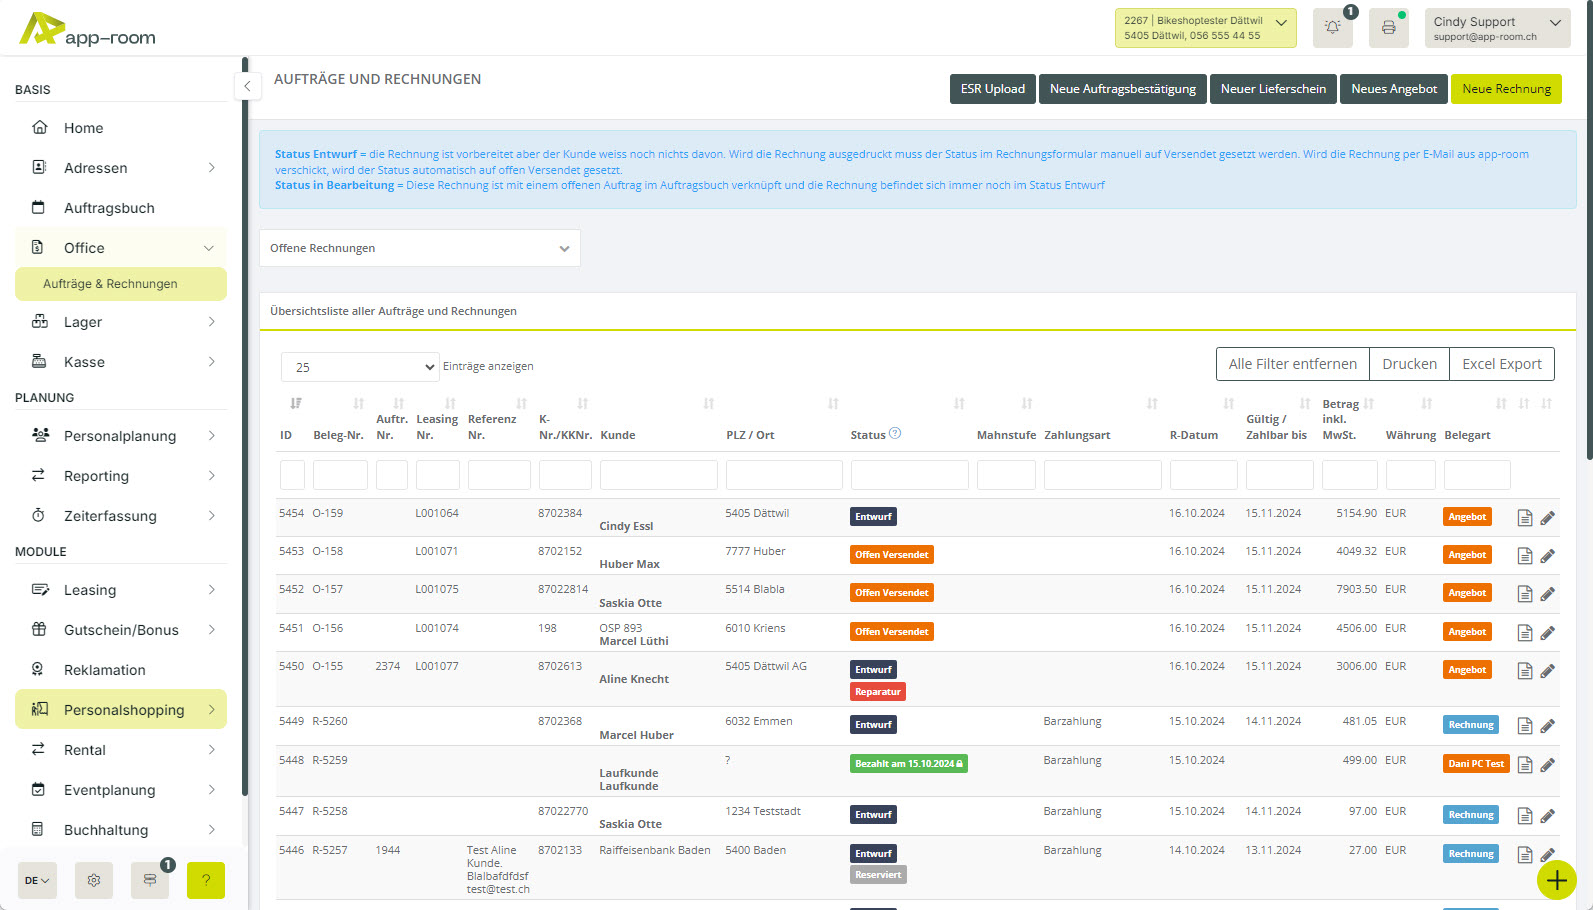Viewport: 1593px width, 910px height.
Task: Click the notification bell icon
Action: (x=1332, y=28)
